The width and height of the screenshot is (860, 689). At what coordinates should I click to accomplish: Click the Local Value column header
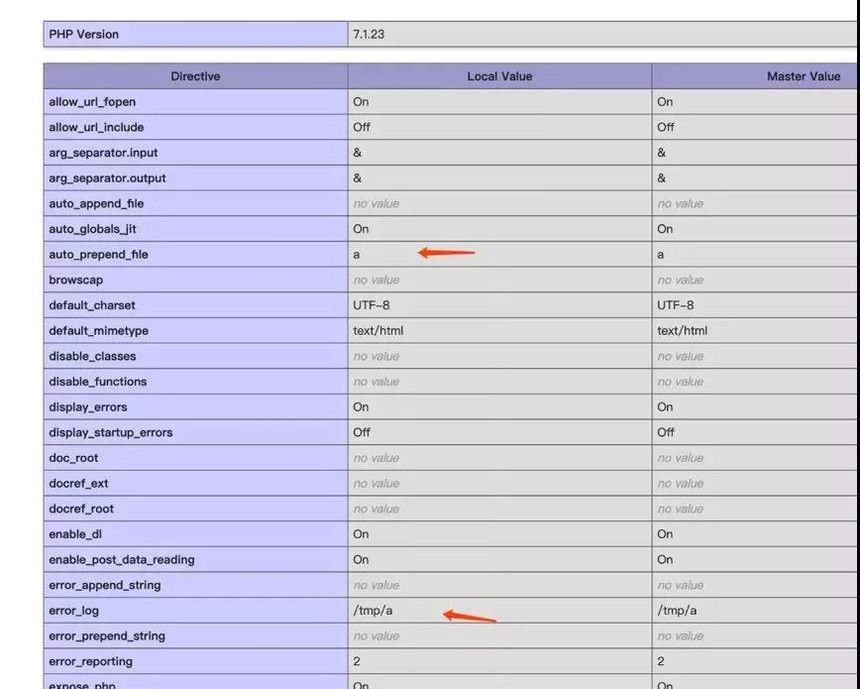pyautogui.click(x=499, y=76)
